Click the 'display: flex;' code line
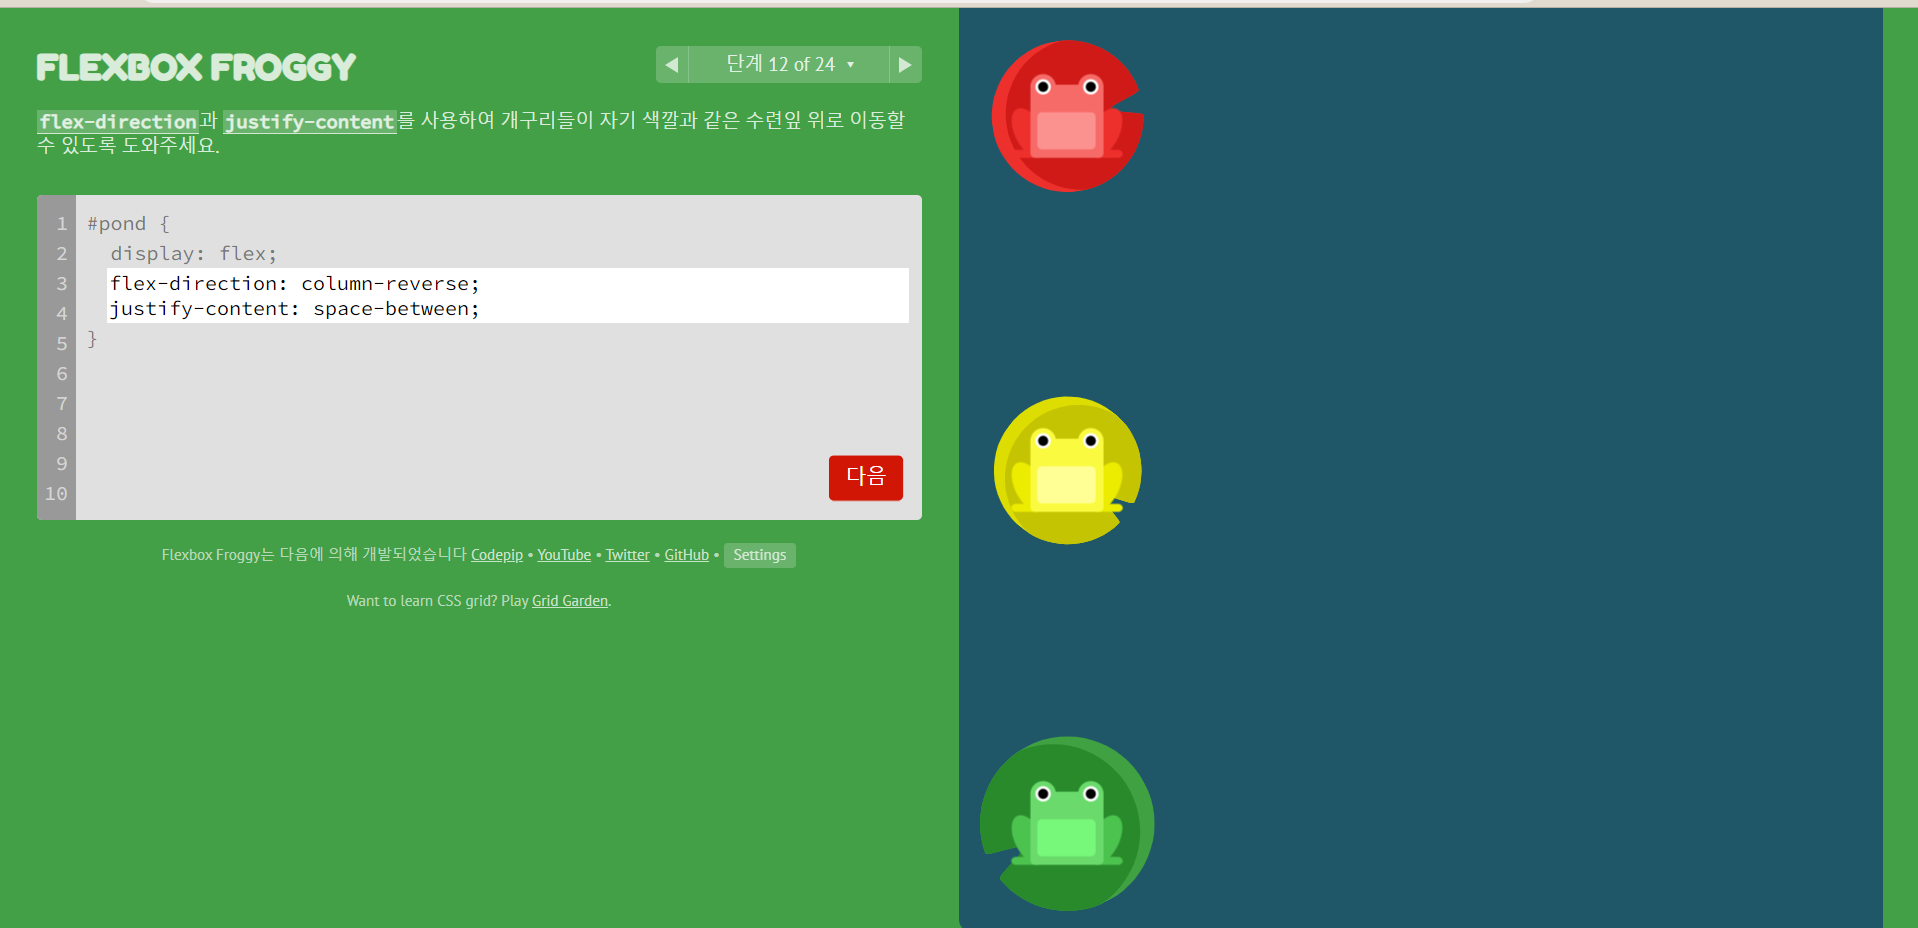 click(x=194, y=254)
